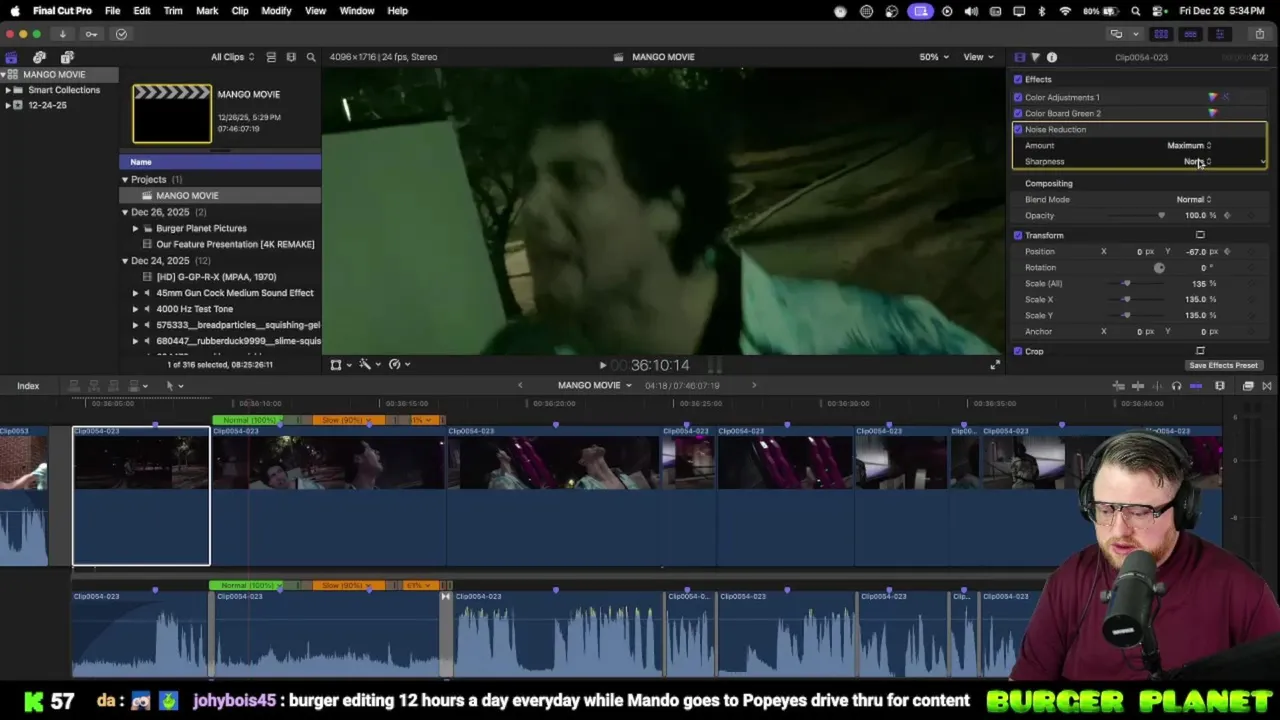Change Noise Reduction Amount Maximum dropdown

(x=1189, y=145)
